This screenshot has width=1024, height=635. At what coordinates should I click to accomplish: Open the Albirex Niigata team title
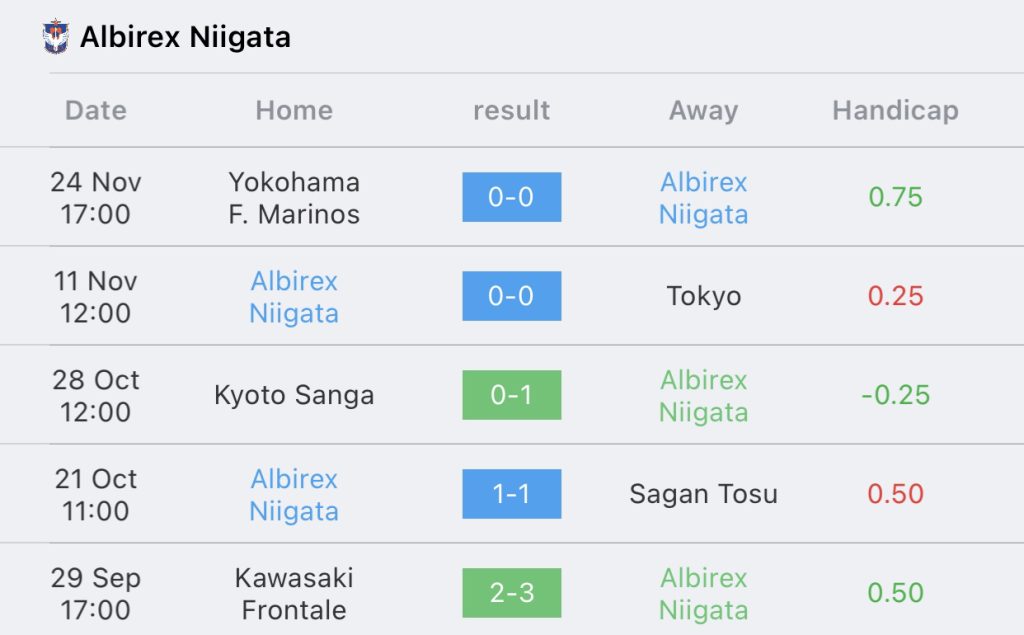click(x=185, y=37)
